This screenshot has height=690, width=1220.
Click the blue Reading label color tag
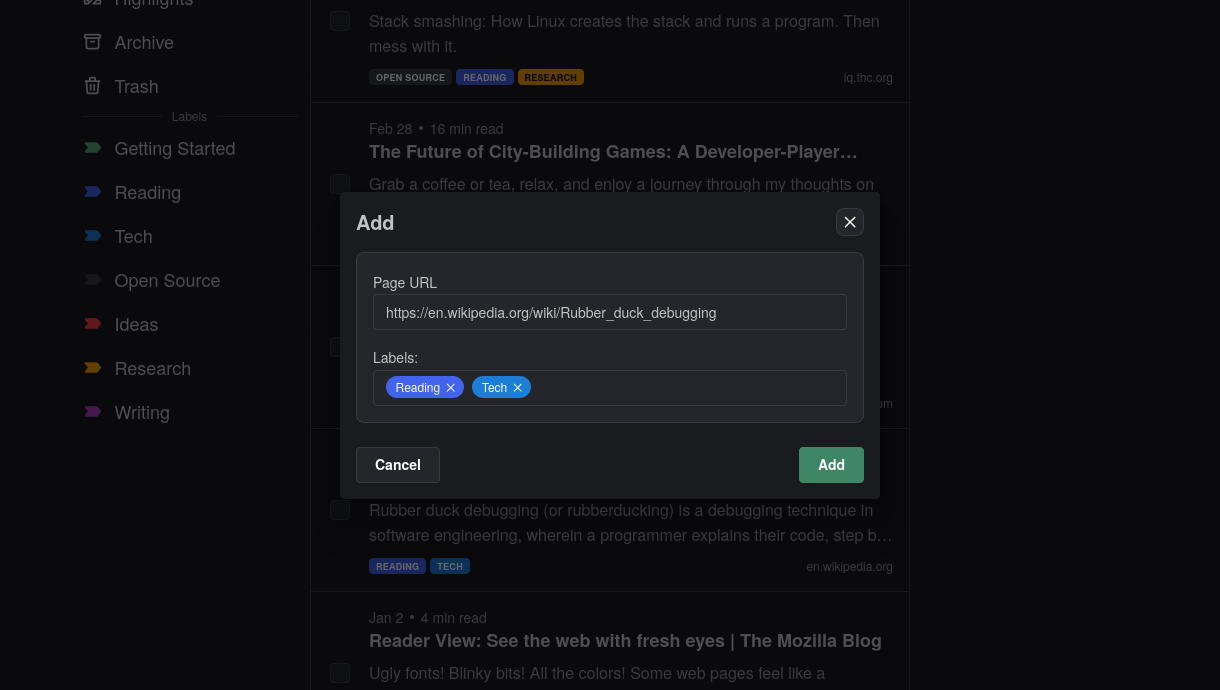[93, 192]
